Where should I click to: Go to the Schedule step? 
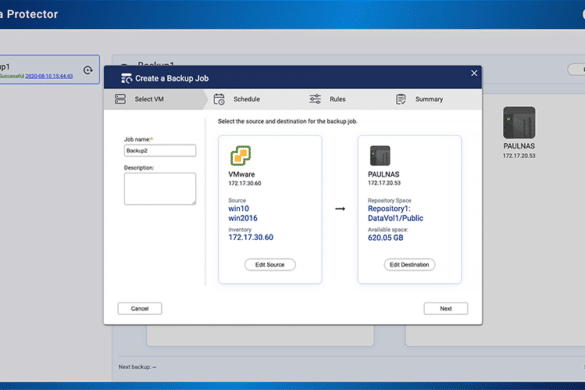click(x=247, y=99)
